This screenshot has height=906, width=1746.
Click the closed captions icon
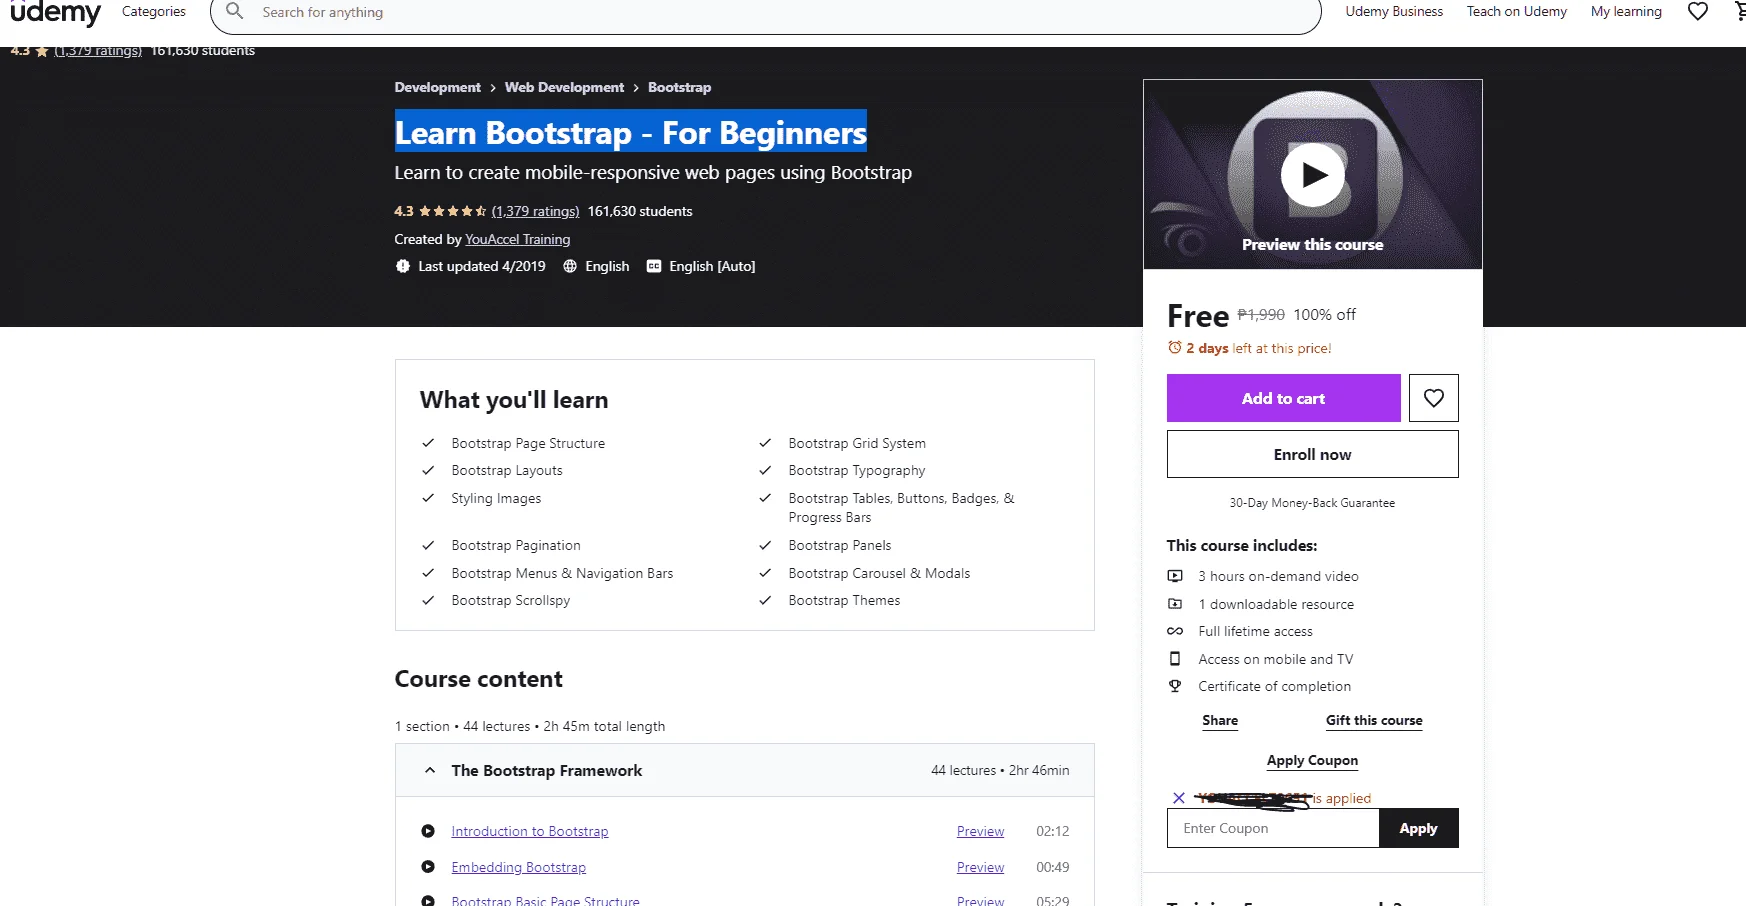pos(654,266)
